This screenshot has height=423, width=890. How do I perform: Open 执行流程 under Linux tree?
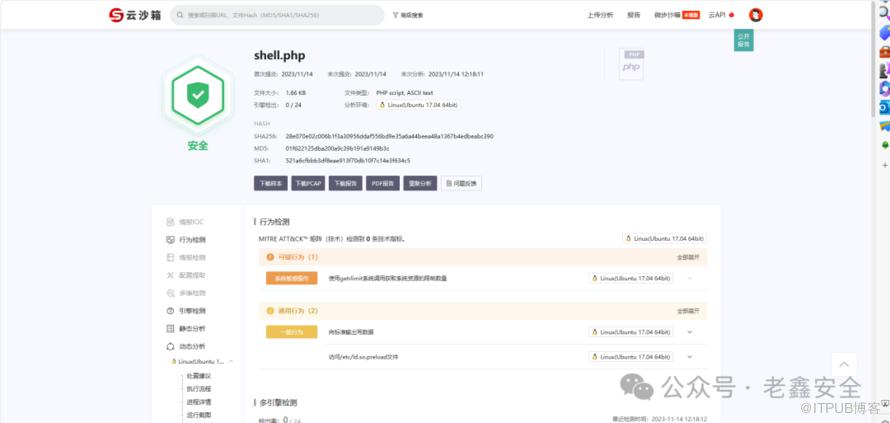(199, 390)
